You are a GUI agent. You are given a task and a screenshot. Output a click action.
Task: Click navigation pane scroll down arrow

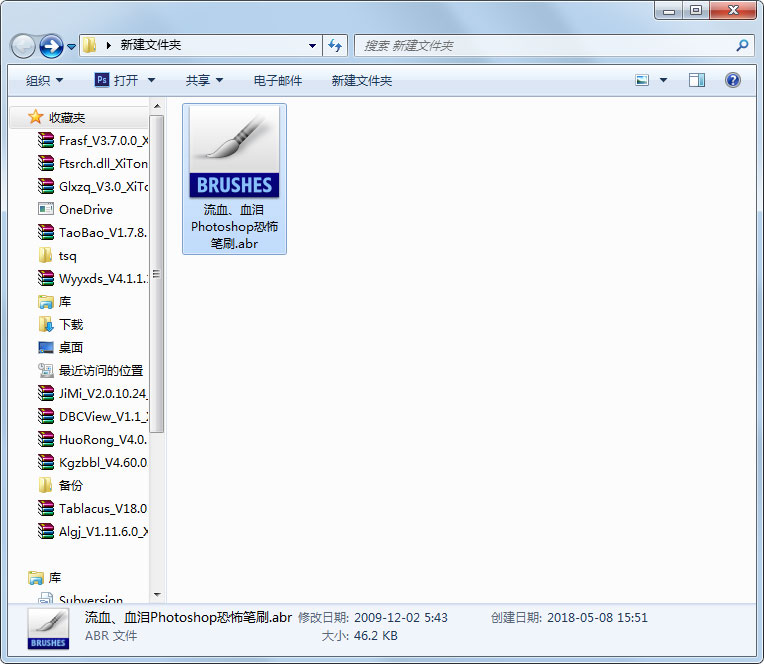157,594
